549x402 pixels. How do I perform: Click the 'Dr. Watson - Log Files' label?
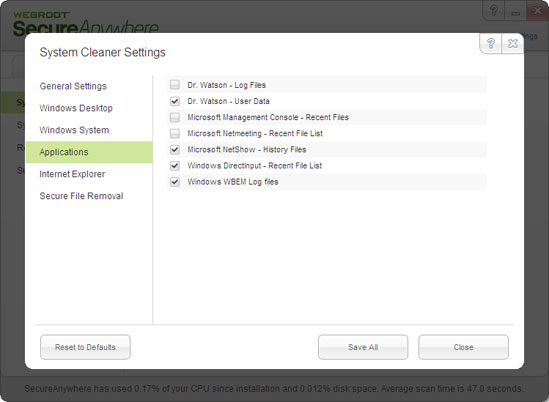click(227, 85)
